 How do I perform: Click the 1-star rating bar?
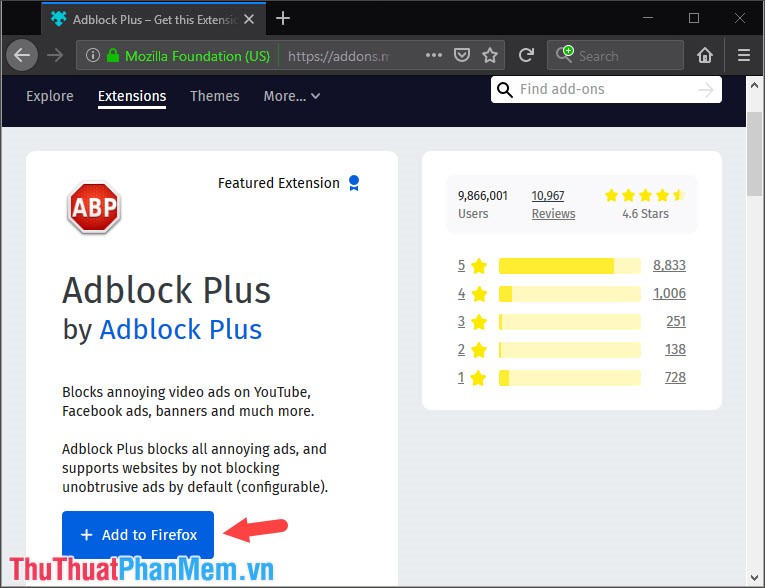(569, 378)
